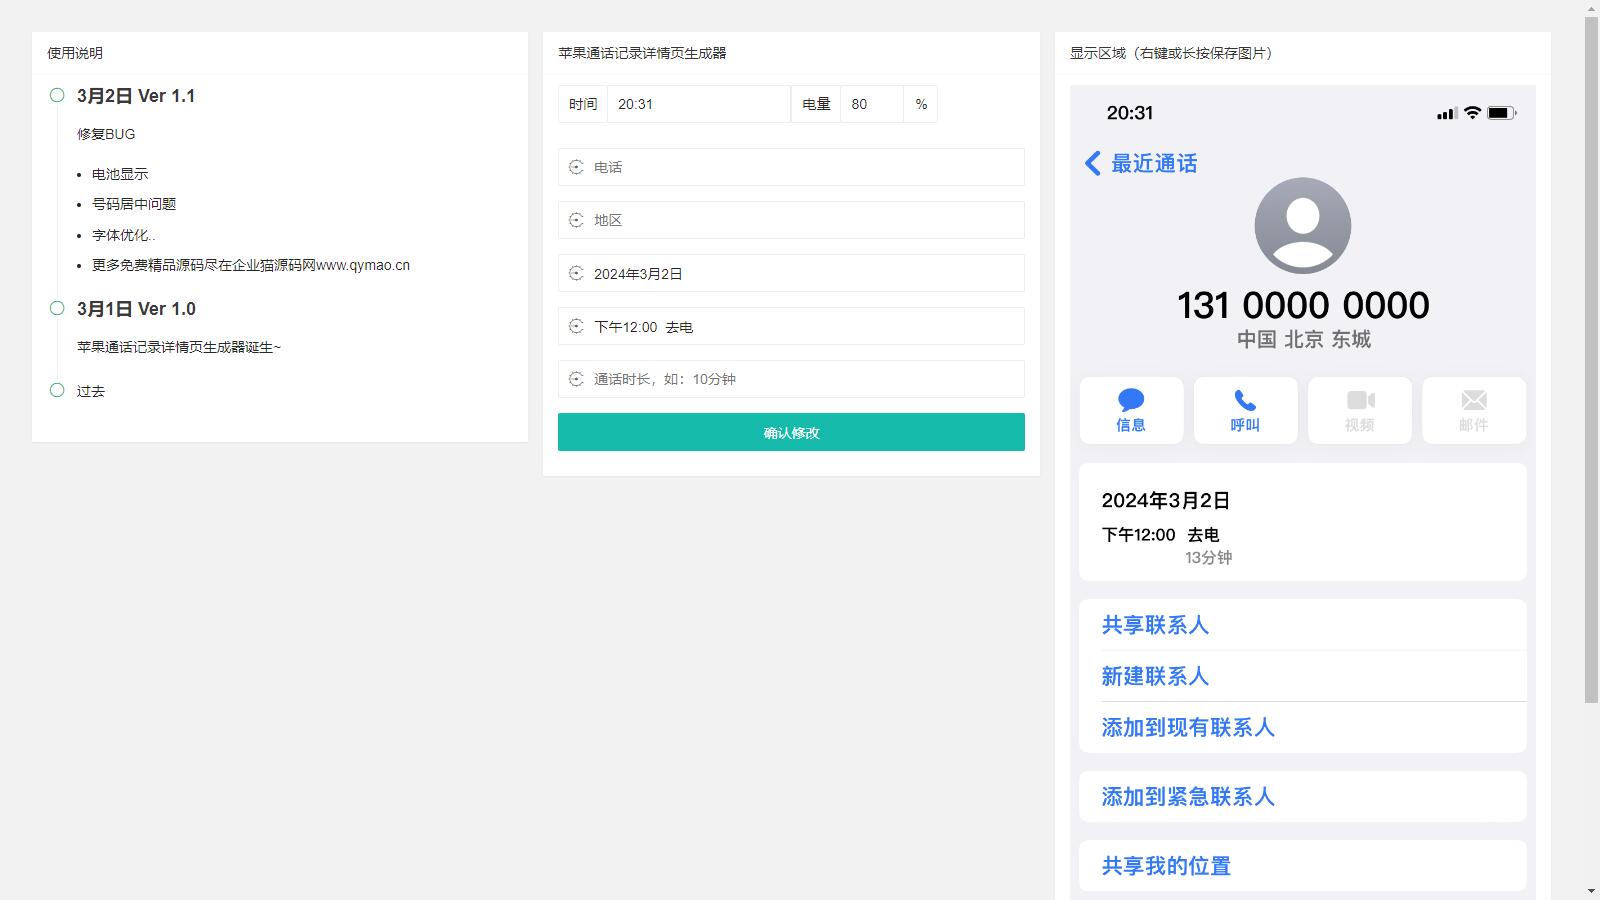
Task: Click the 电量 battery percent field
Action: (871, 104)
